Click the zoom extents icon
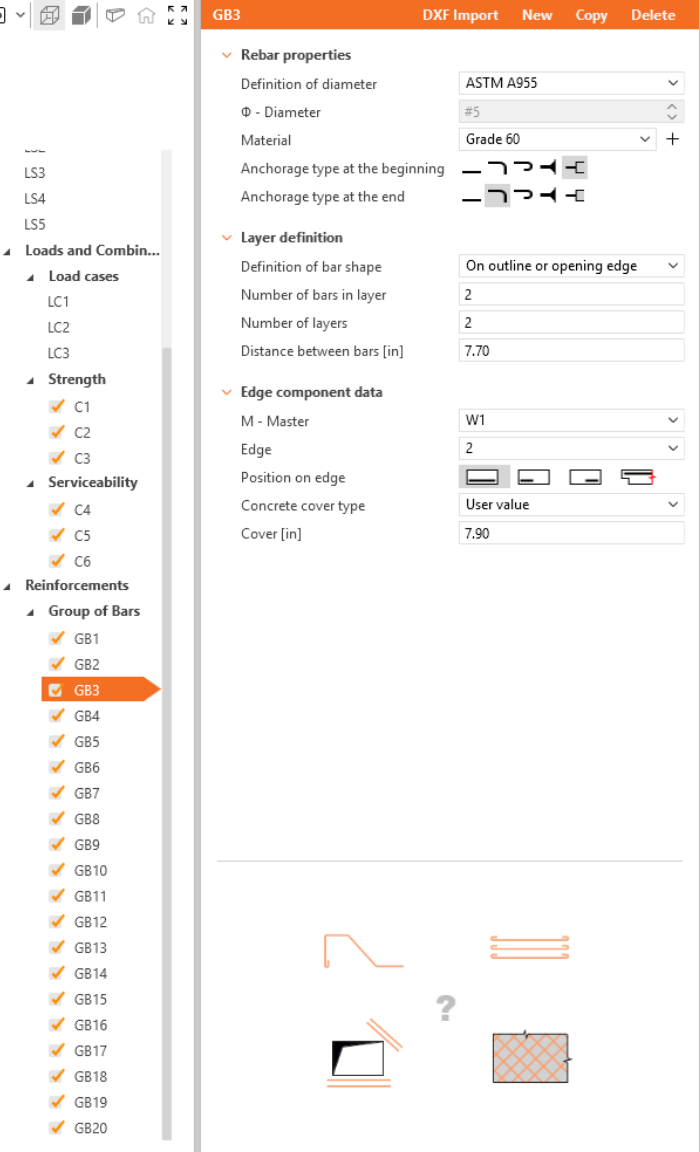 (177, 15)
